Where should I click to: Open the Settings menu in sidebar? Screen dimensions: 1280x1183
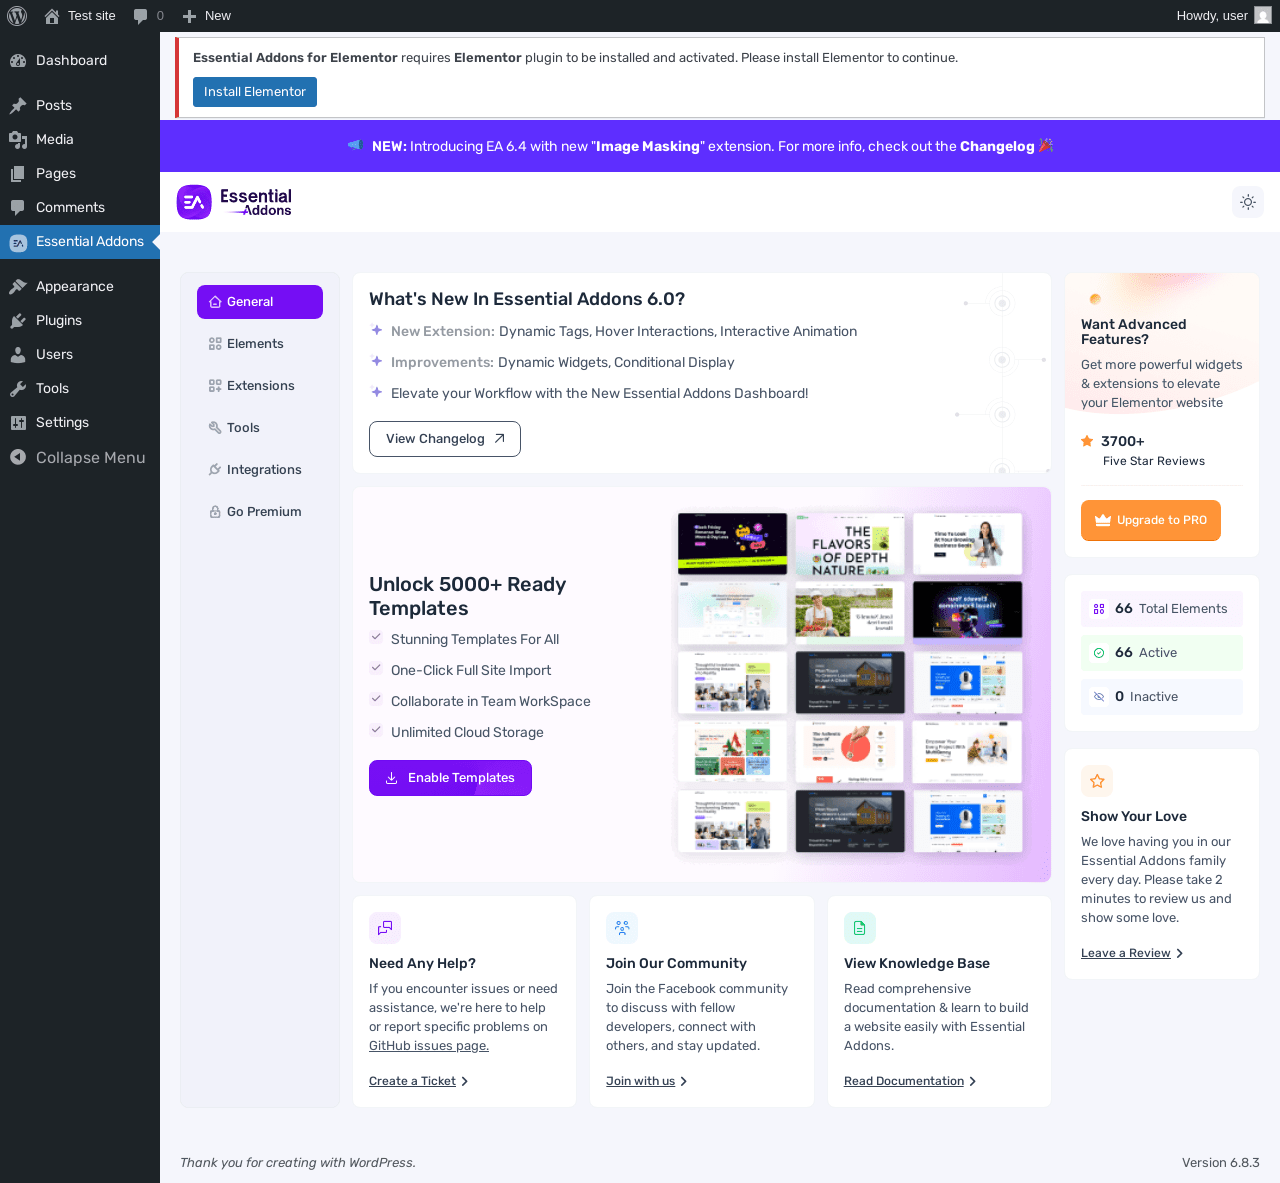pyautogui.click(x=80, y=422)
